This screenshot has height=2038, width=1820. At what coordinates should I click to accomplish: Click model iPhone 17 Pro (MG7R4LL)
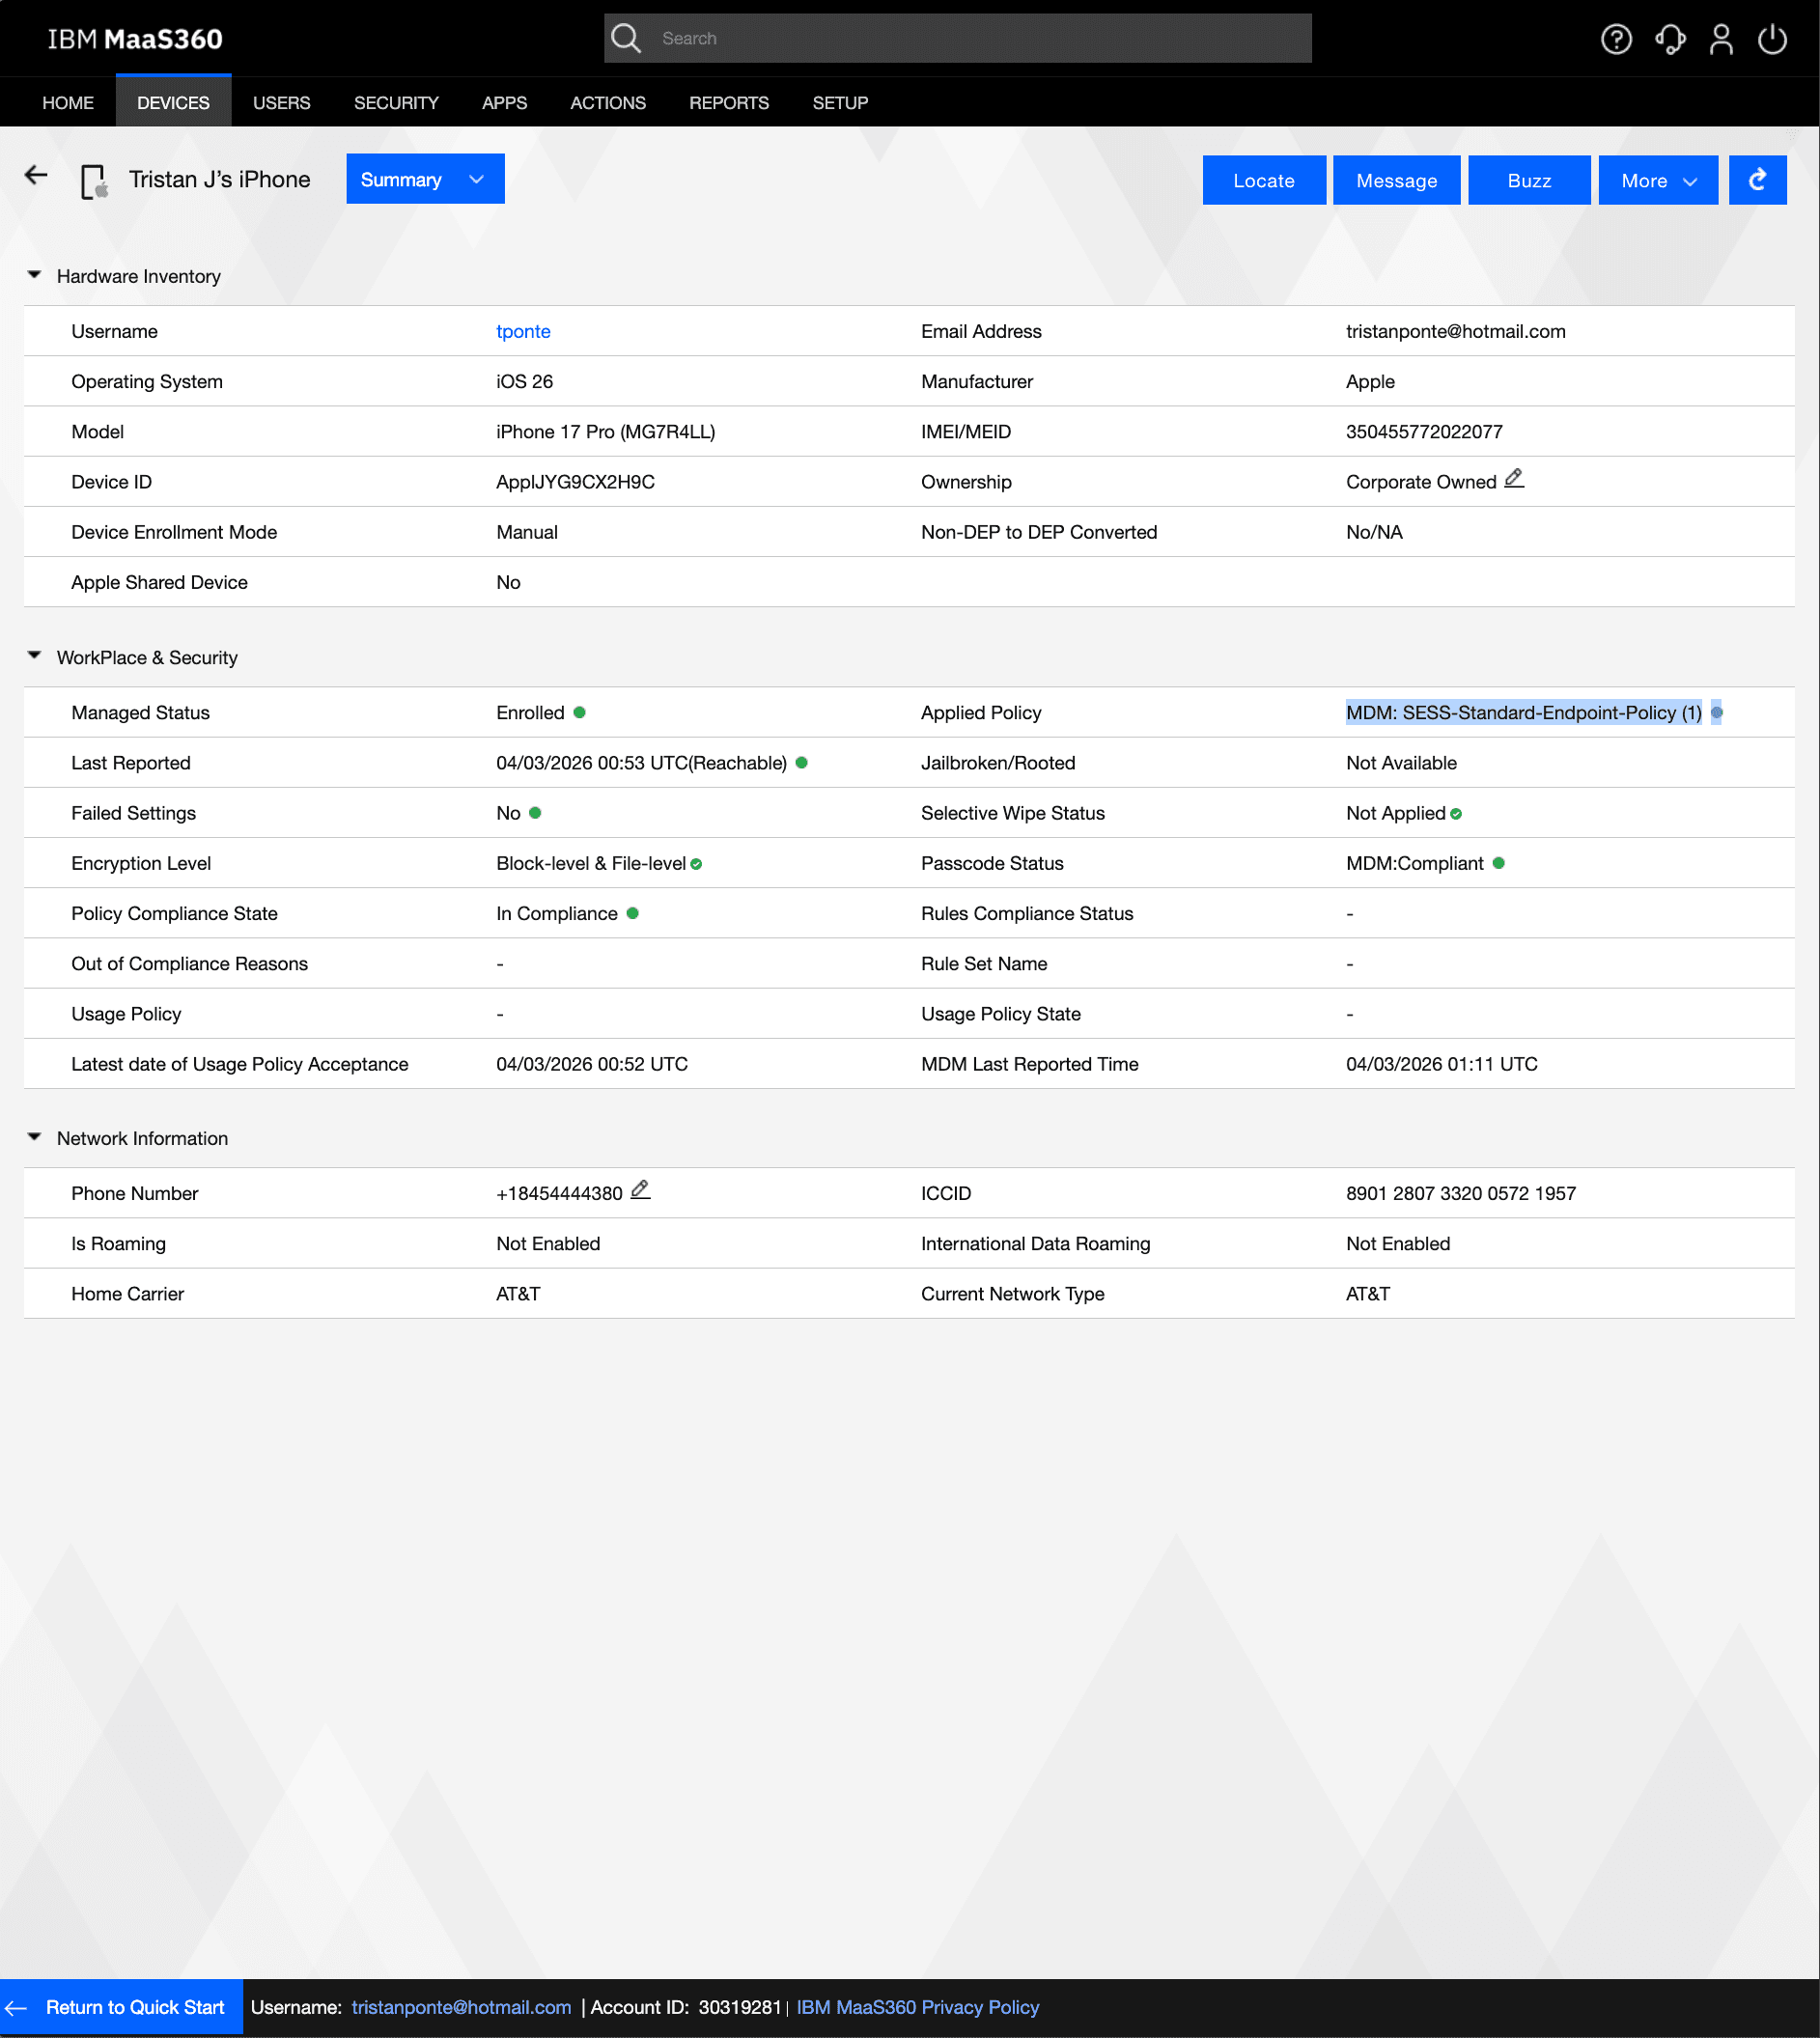coord(605,431)
